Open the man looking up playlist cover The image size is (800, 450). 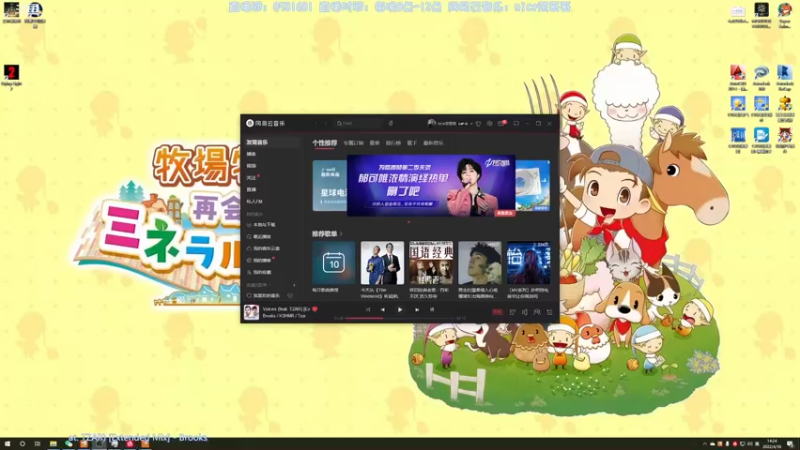point(480,263)
